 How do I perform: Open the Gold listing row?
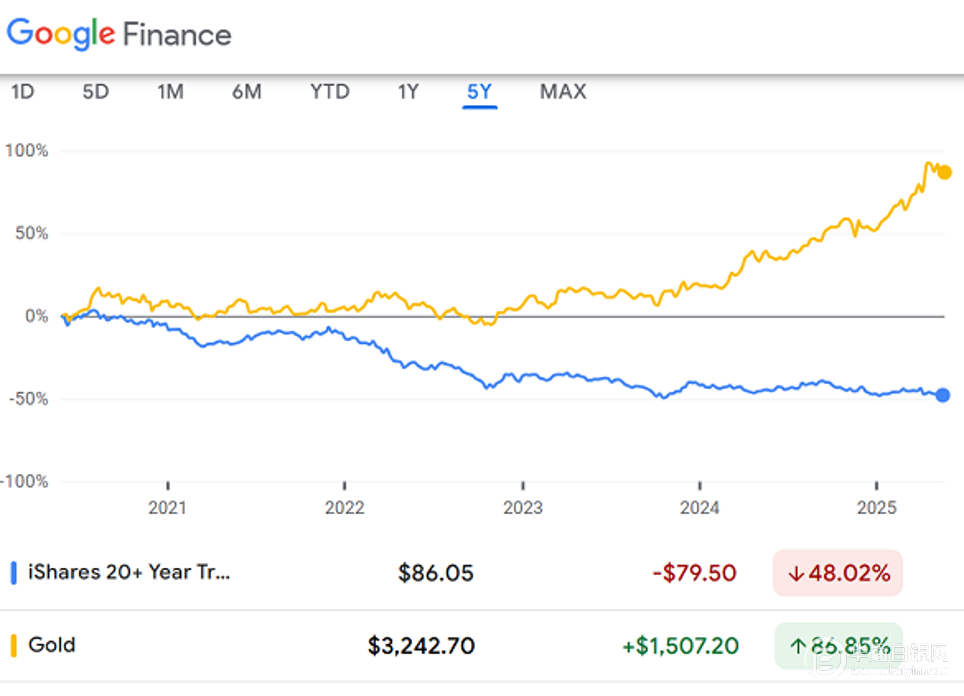pos(52,645)
